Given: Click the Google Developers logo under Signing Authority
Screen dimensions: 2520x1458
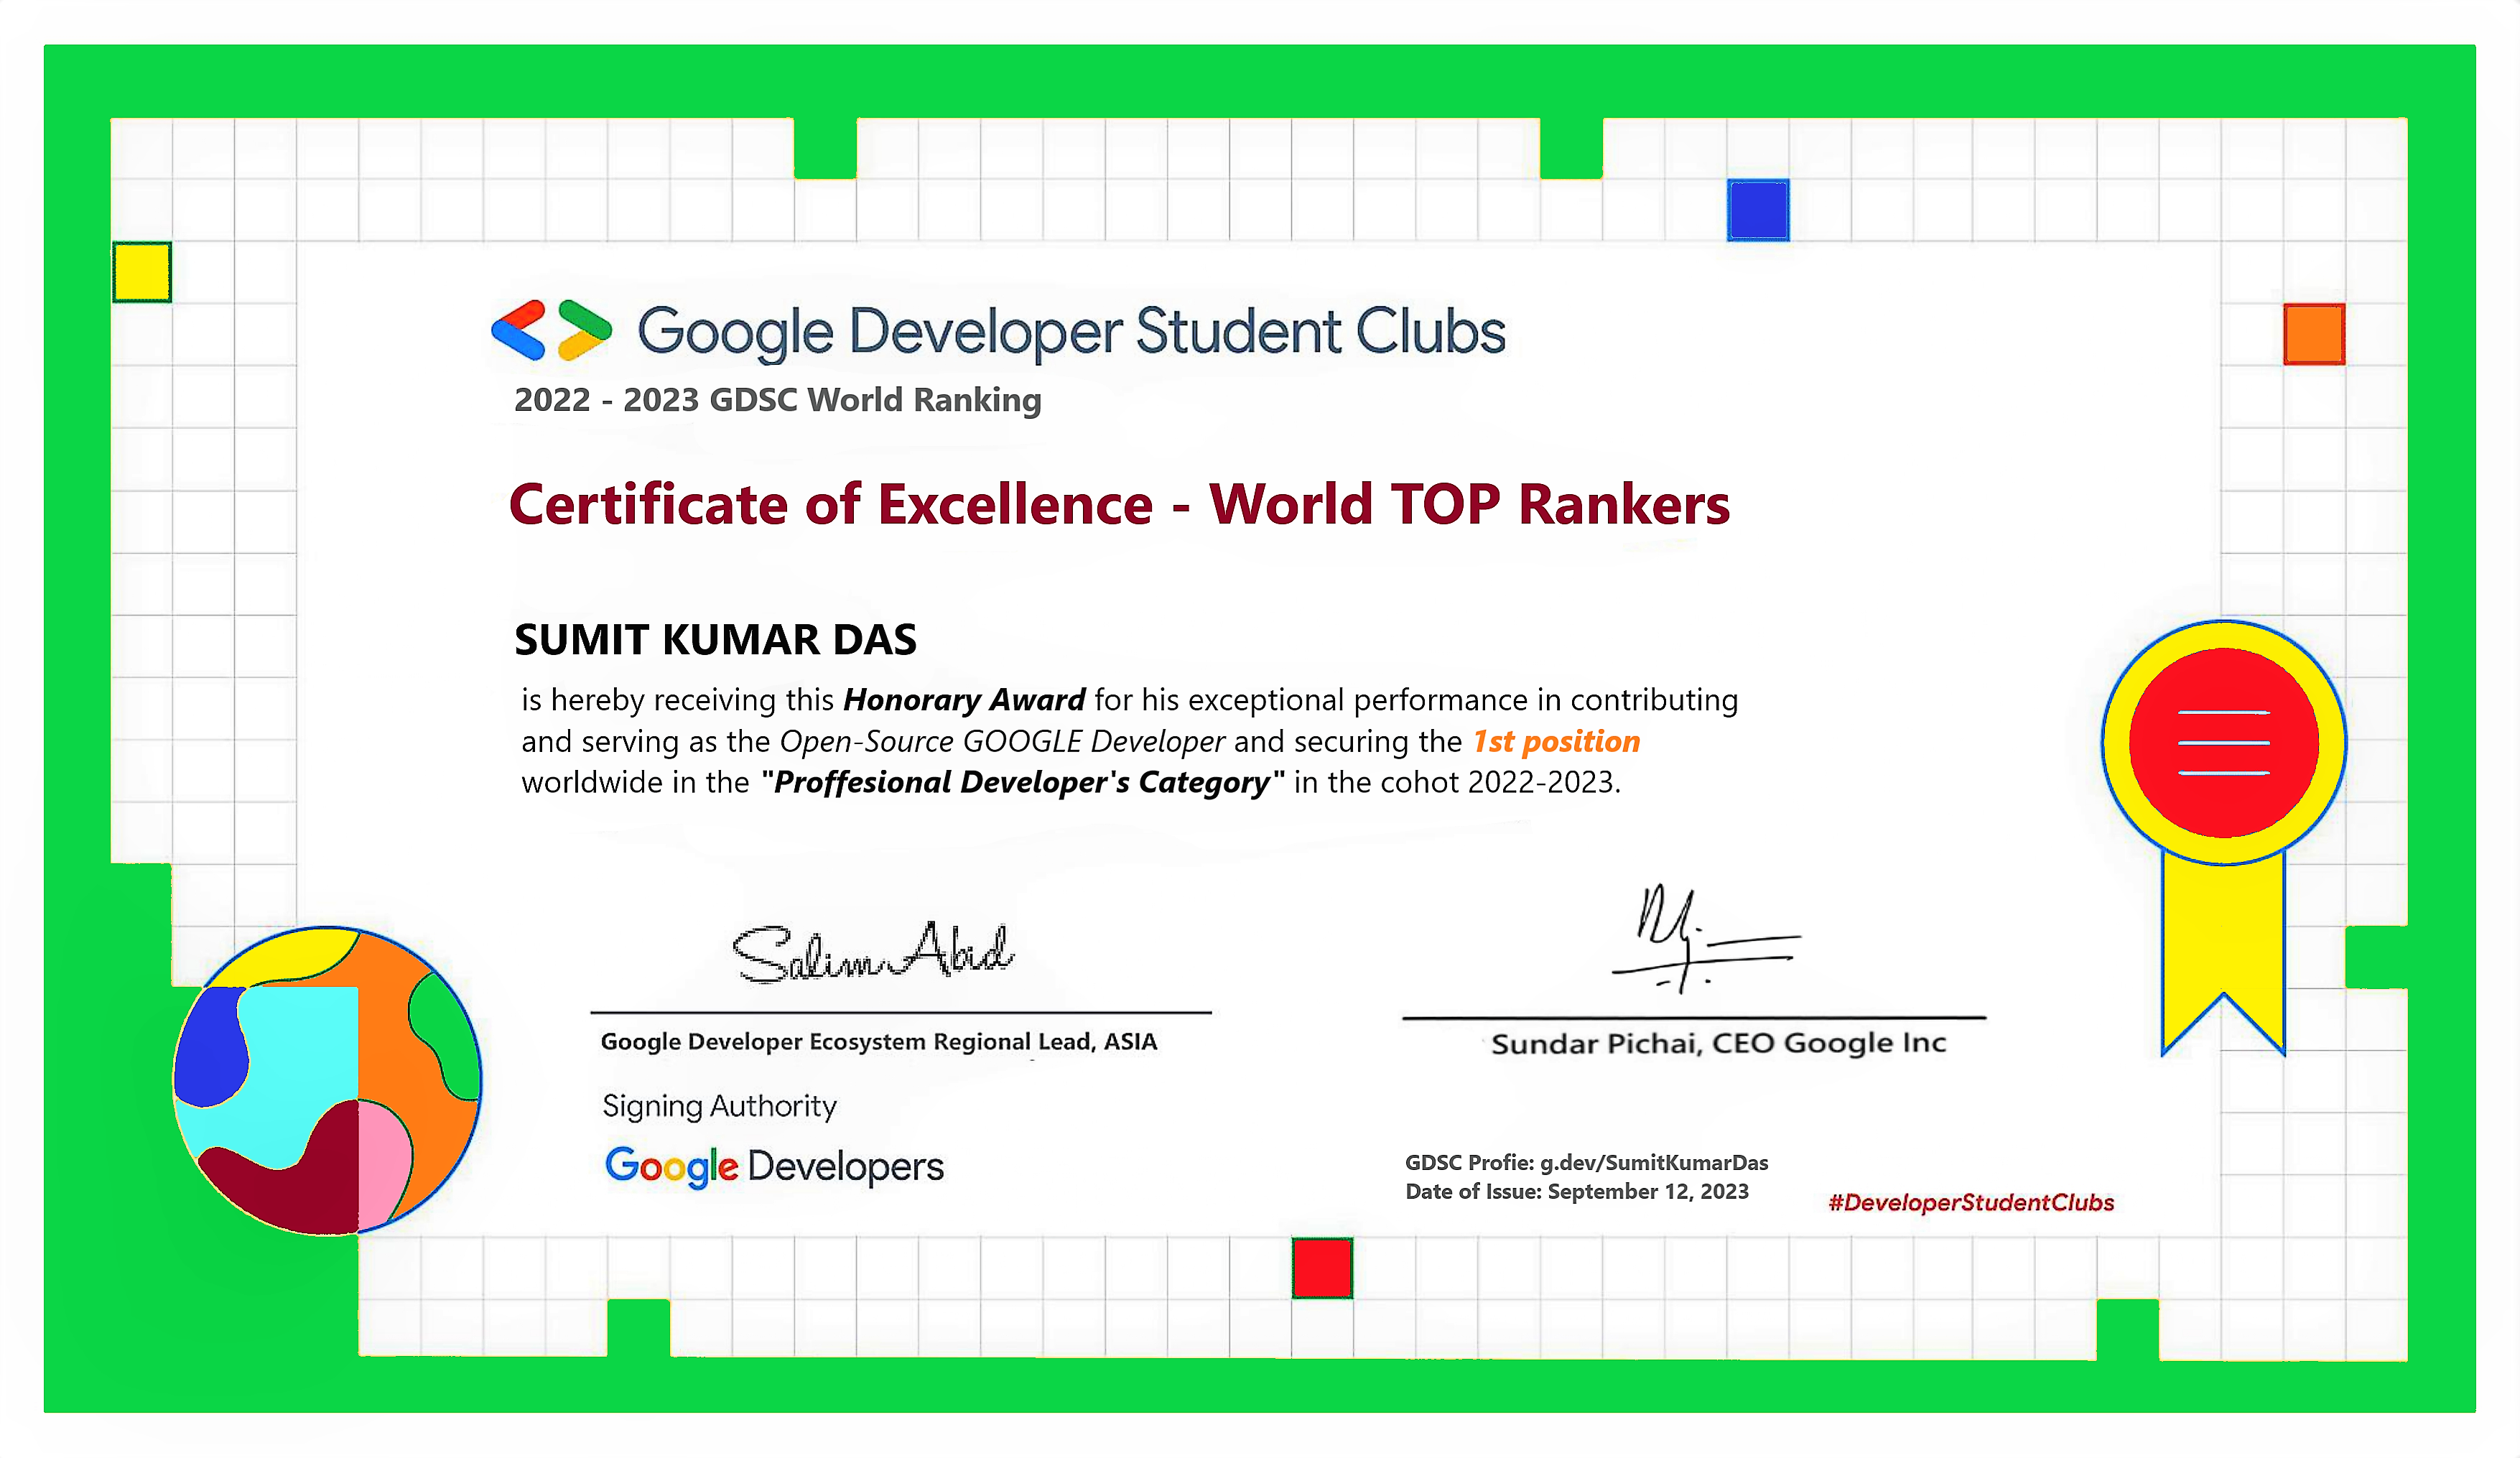Looking at the screenshot, I should point(774,1166).
